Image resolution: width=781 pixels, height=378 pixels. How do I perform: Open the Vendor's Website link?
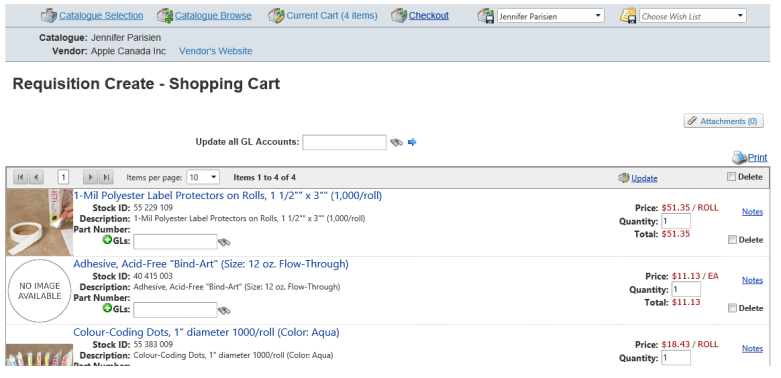[x=216, y=51]
